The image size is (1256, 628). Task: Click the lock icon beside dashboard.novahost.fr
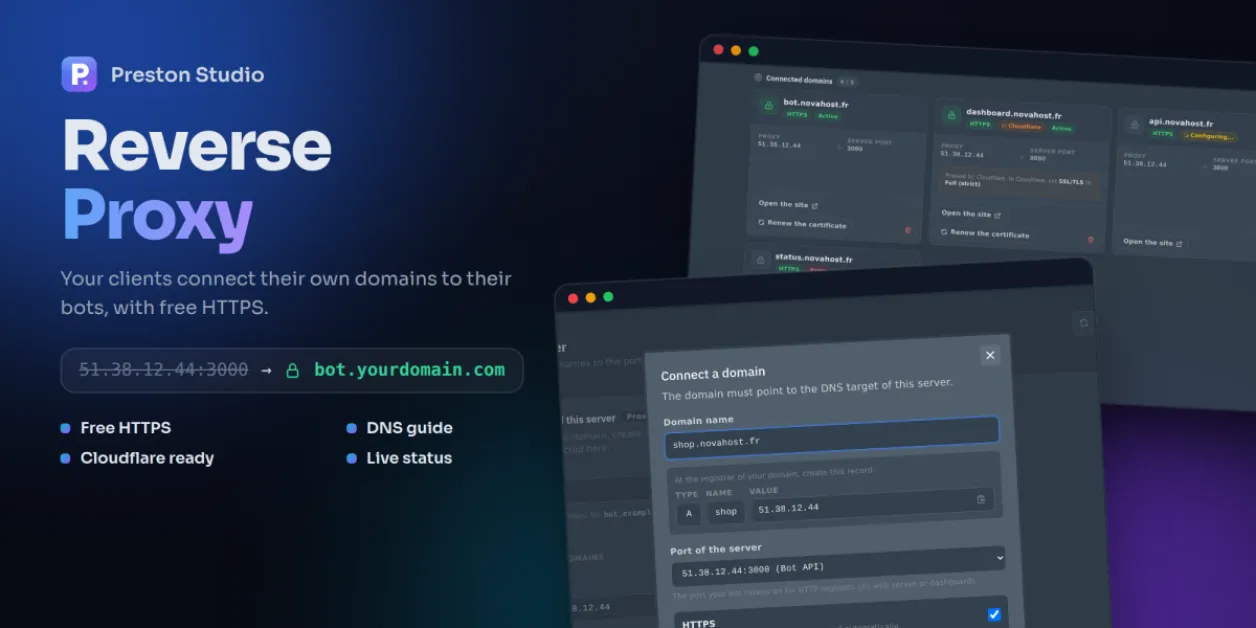pyautogui.click(x=950, y=116)
